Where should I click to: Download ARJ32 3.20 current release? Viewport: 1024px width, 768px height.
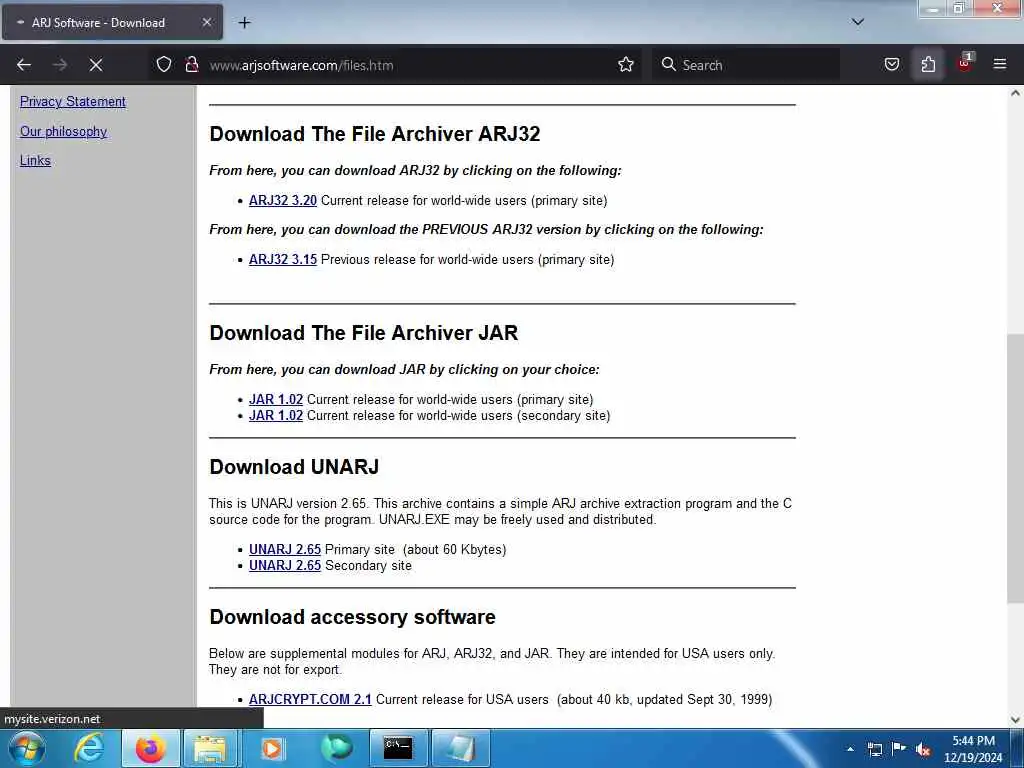pyautogui.click(x=283, y=200)
